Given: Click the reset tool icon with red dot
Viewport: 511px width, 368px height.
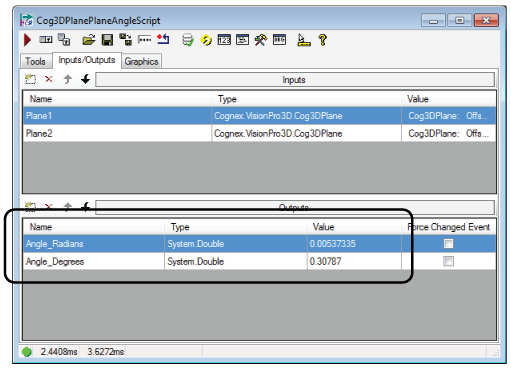Looking at the screenshot, I should [x=163, y=40].
